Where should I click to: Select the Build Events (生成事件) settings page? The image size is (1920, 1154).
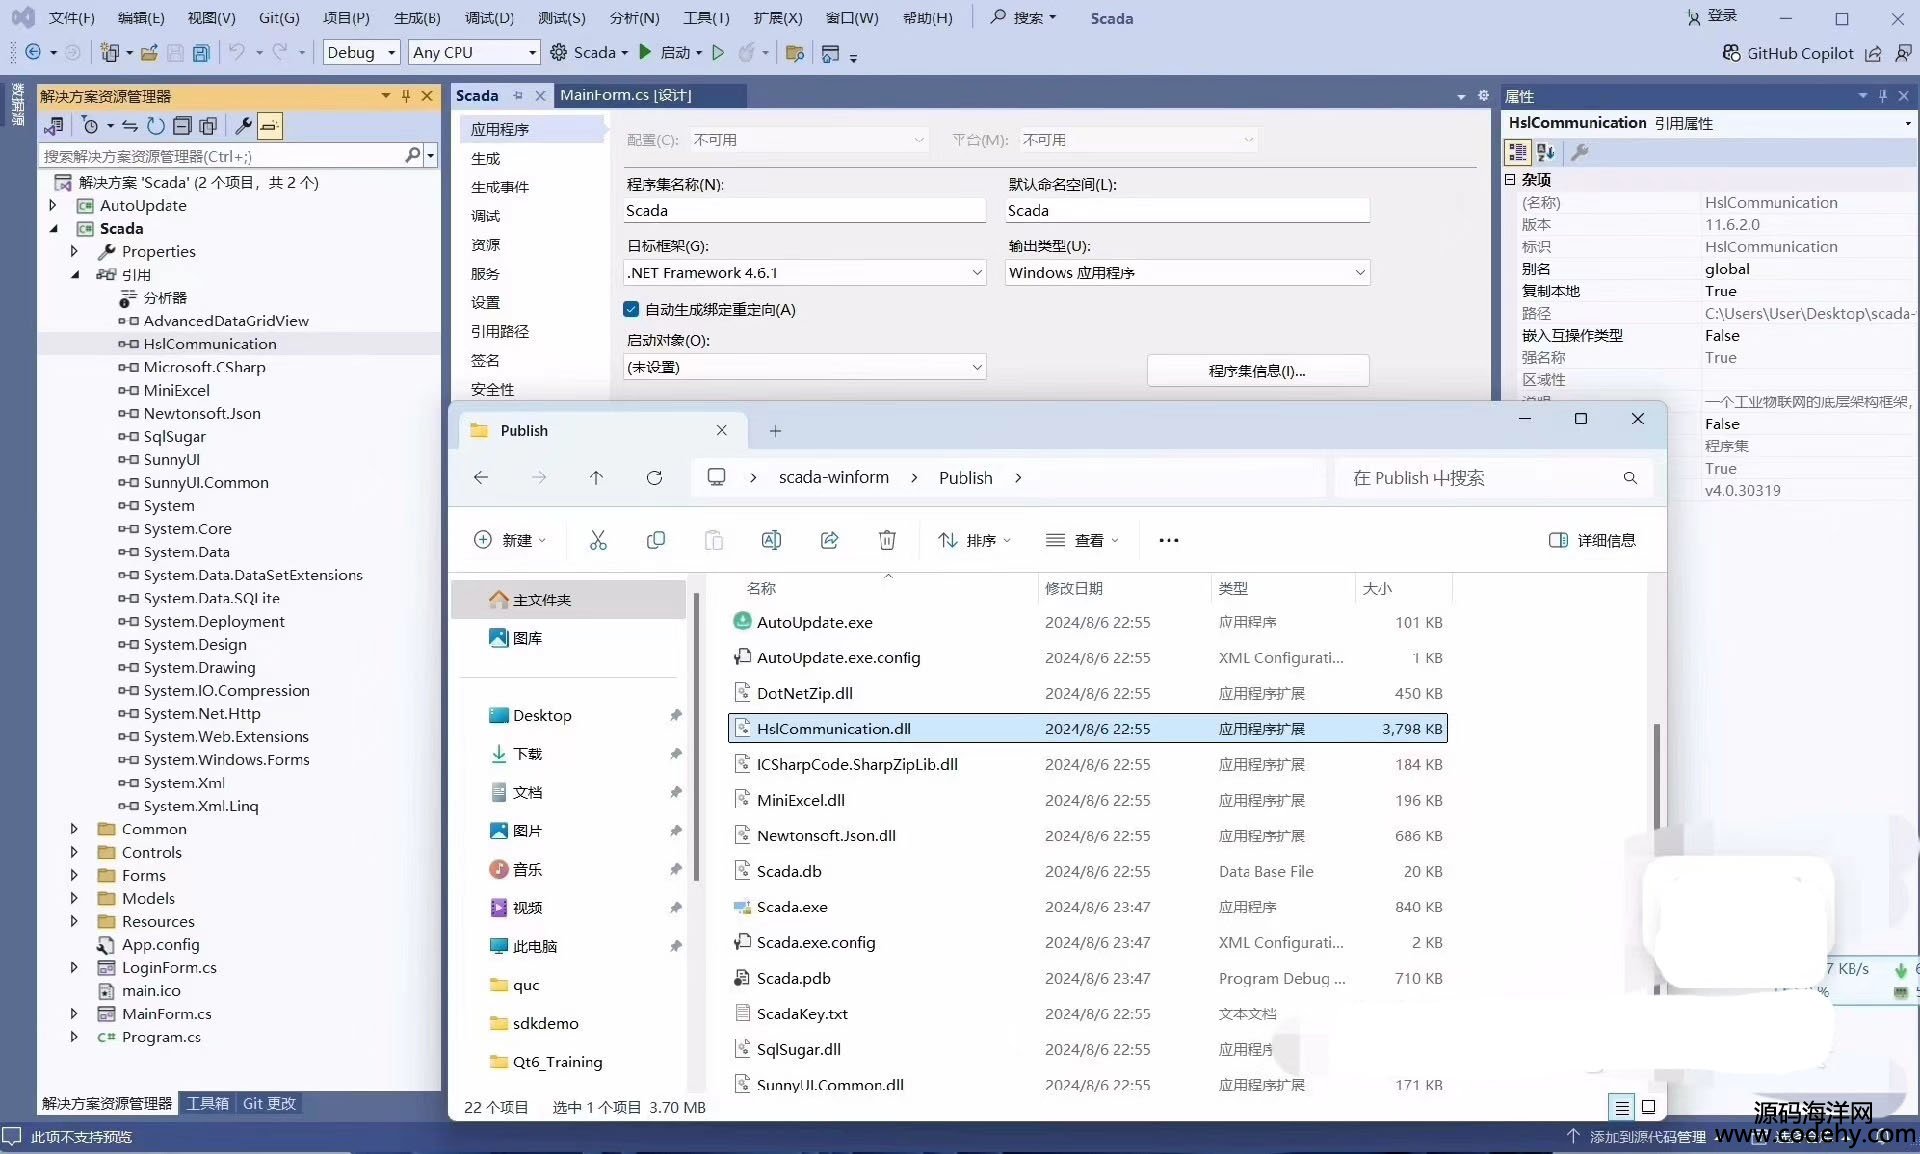click(500, 187)
